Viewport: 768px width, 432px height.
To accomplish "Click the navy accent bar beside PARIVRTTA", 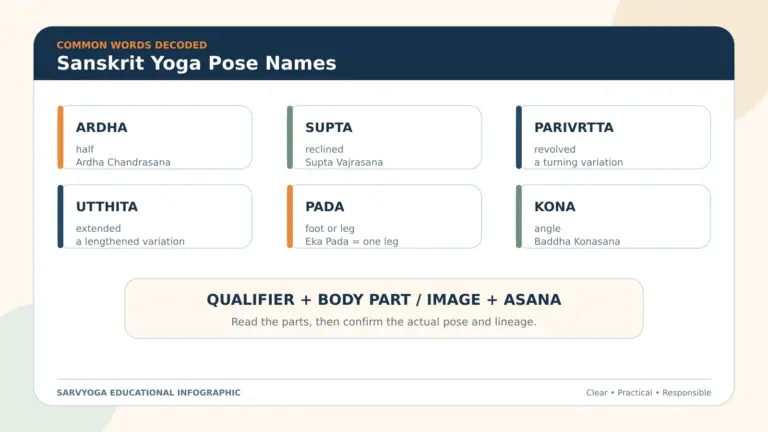I will [x=519, y=137].
